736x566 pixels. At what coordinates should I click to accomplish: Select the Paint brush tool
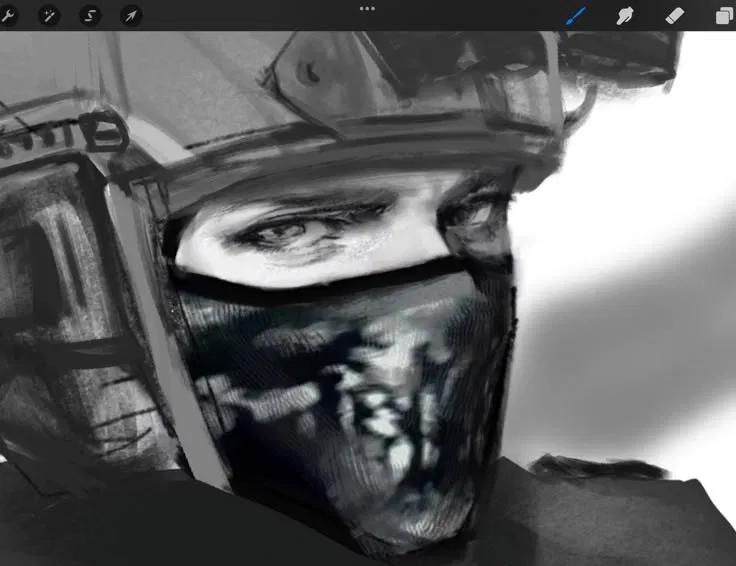point(575,16)
